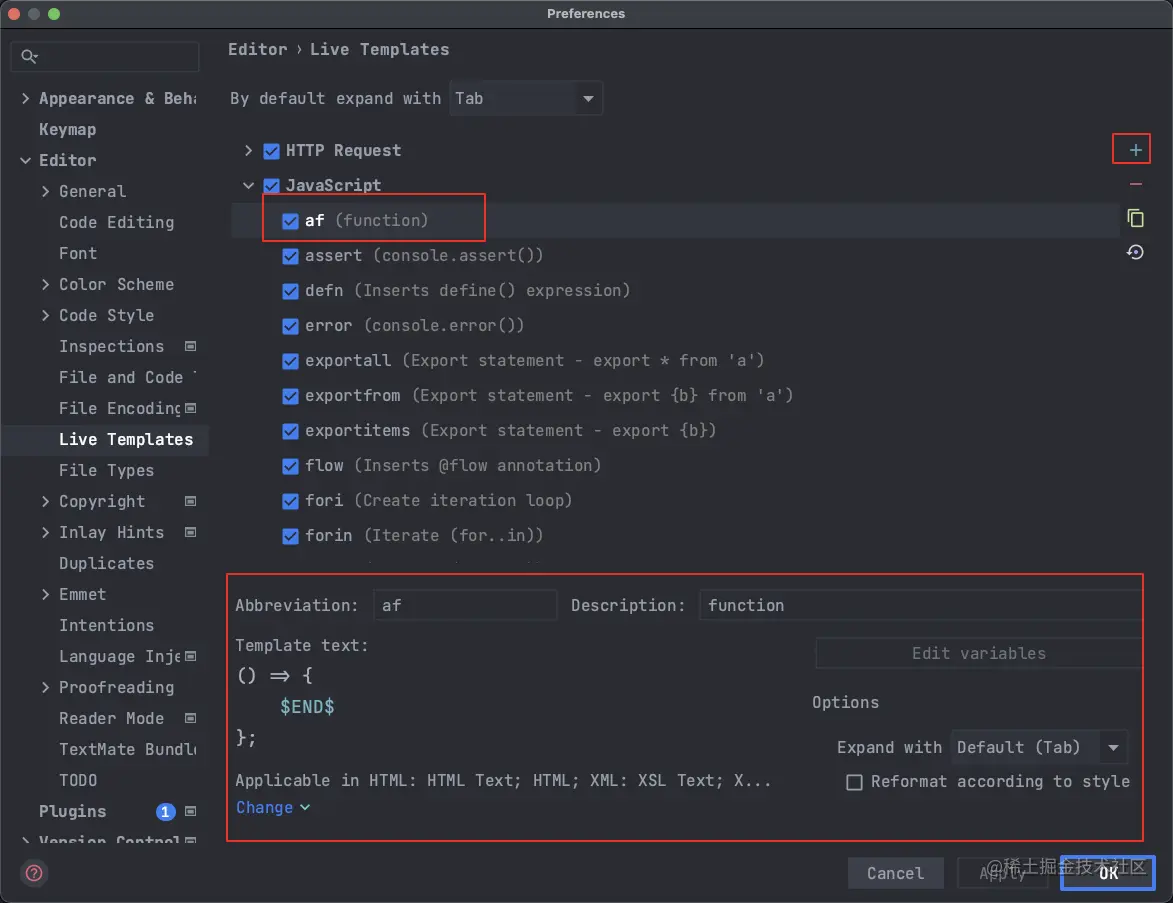Open Font settings page
1173x903 pixels.
pos(78,254)
